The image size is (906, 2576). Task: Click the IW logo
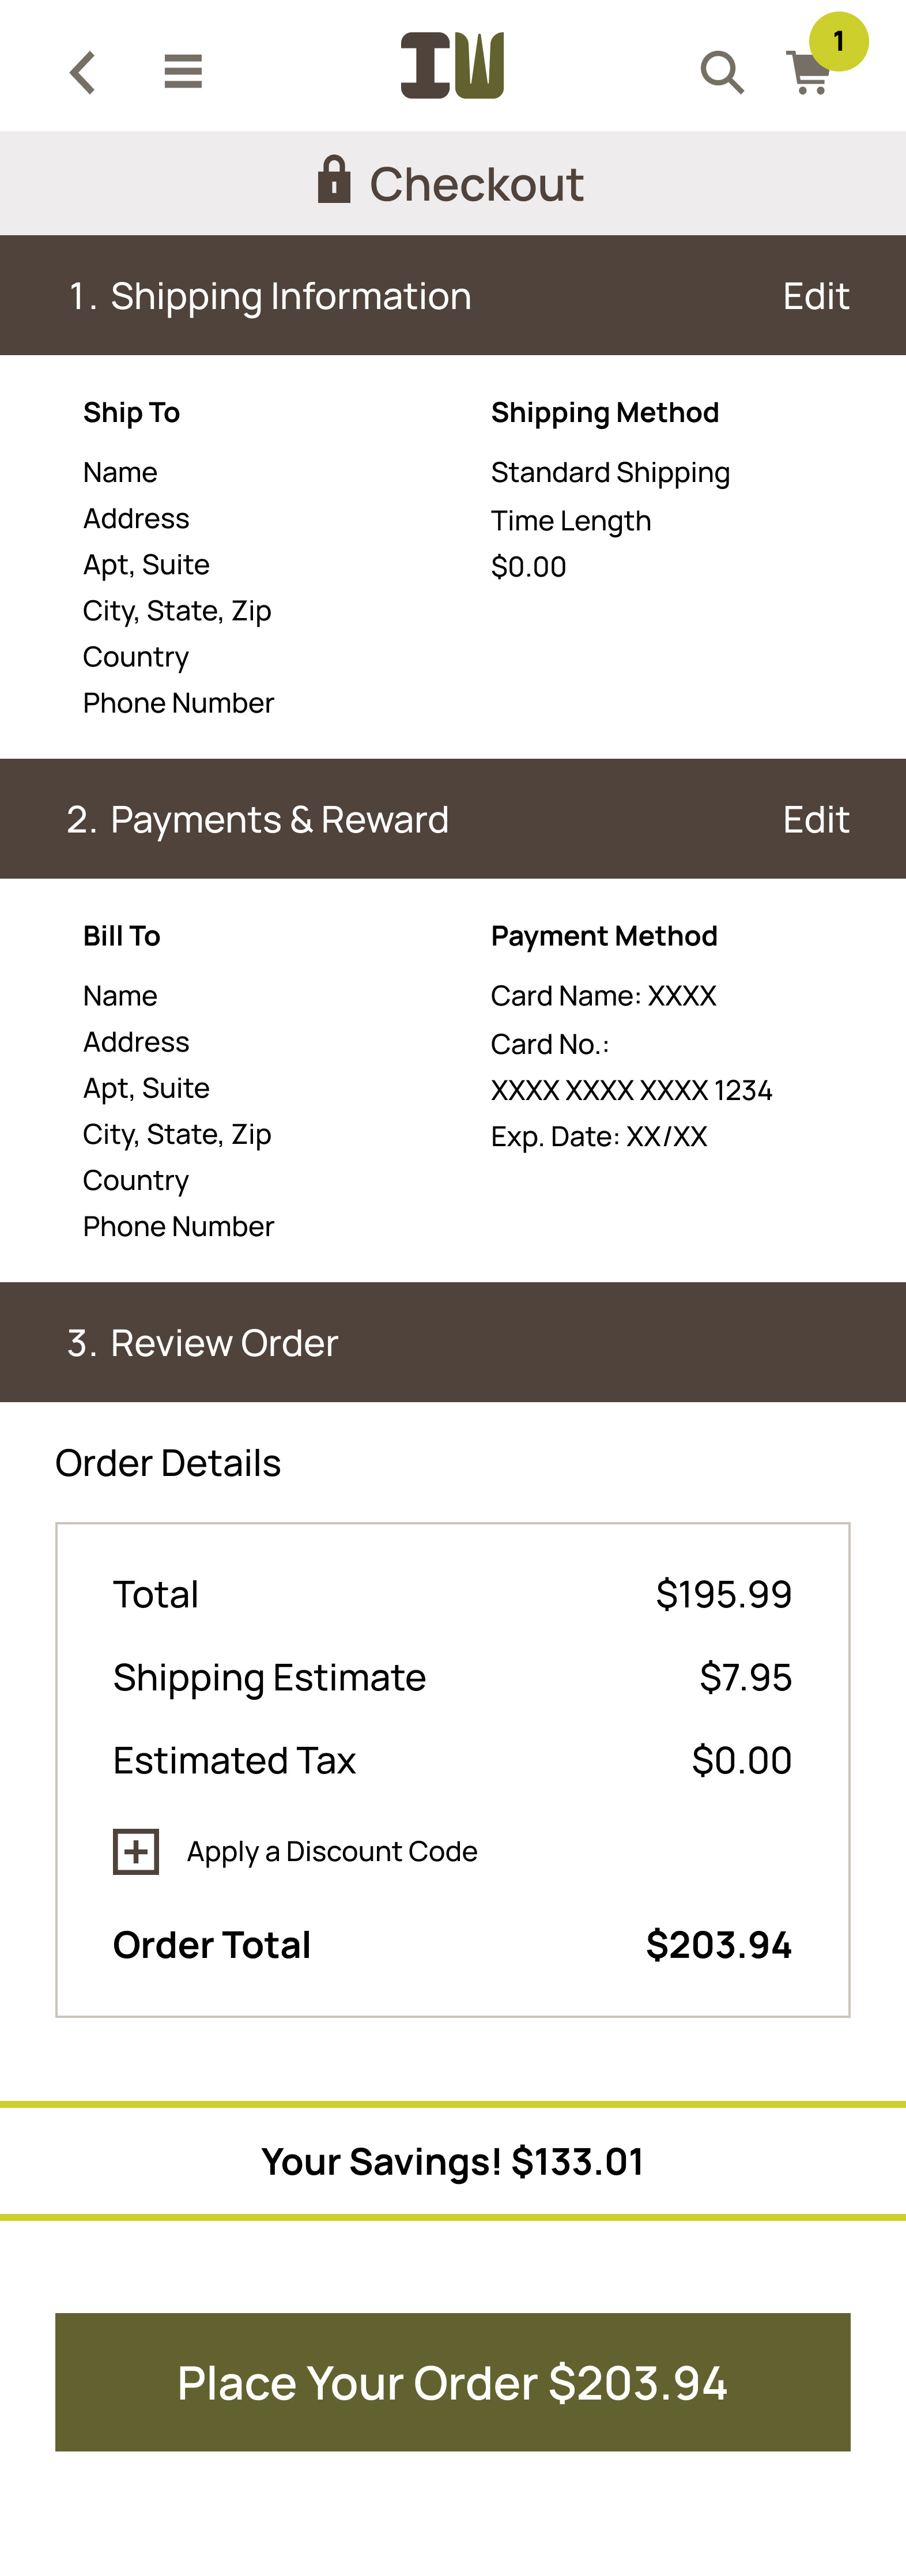(452, 66)
